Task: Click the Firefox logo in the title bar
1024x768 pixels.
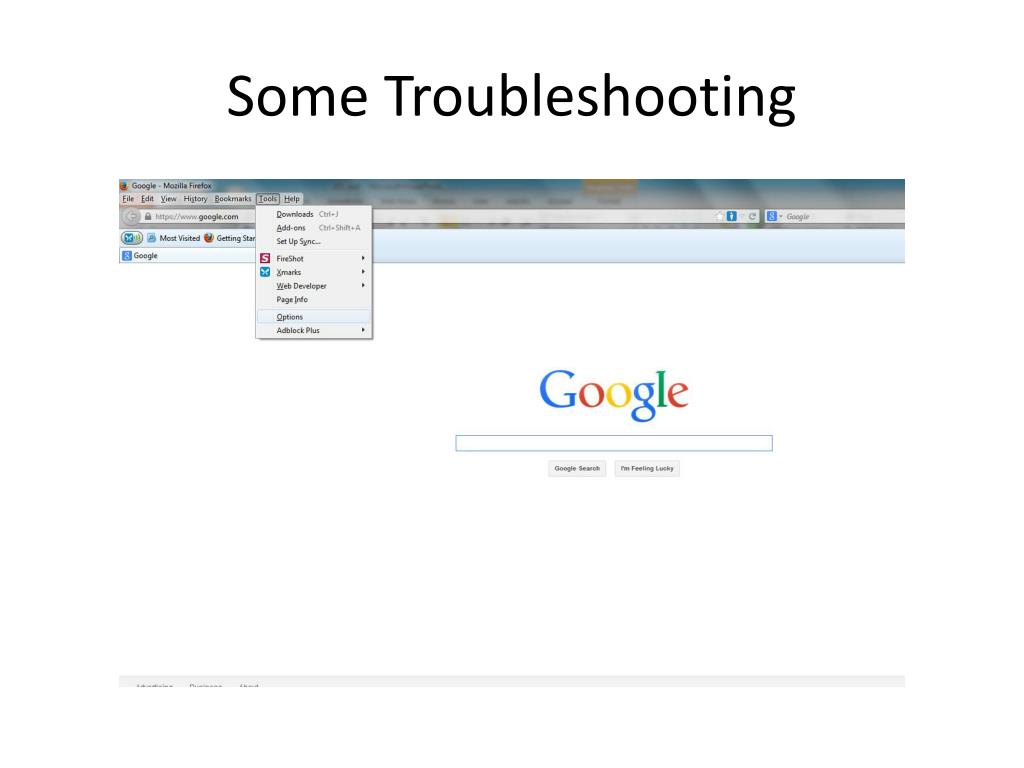Action: point(123,185)
